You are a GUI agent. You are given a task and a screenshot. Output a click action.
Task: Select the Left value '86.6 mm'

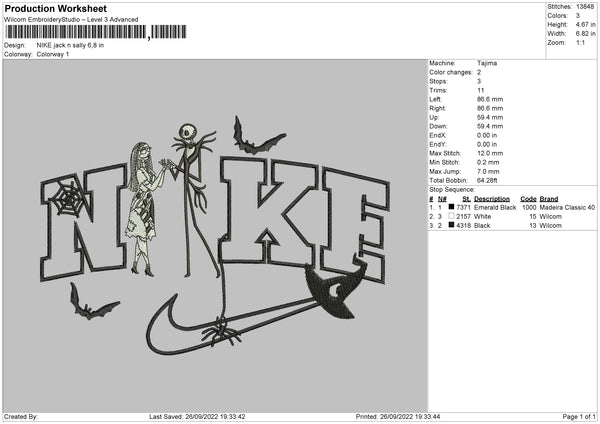490,99
